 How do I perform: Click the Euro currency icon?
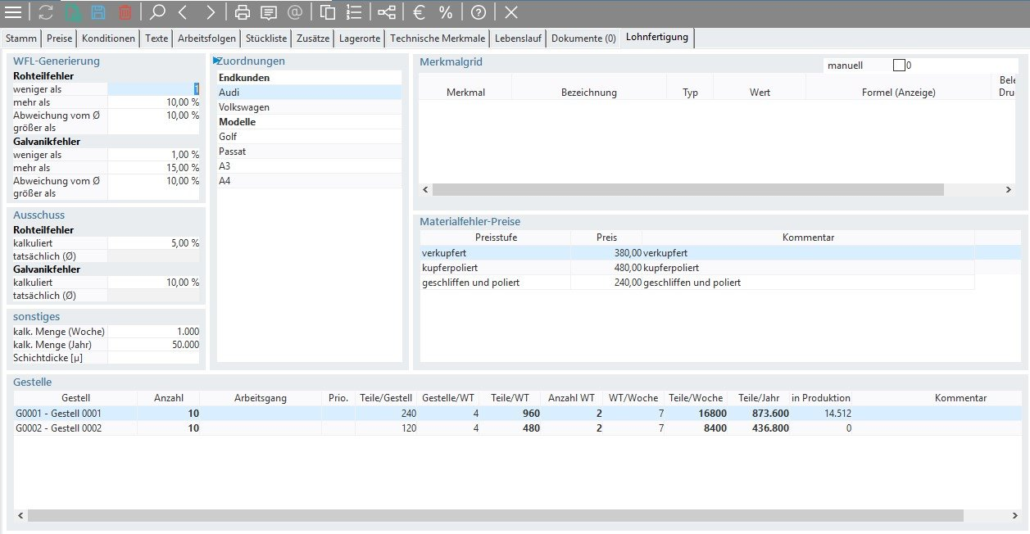421,13
